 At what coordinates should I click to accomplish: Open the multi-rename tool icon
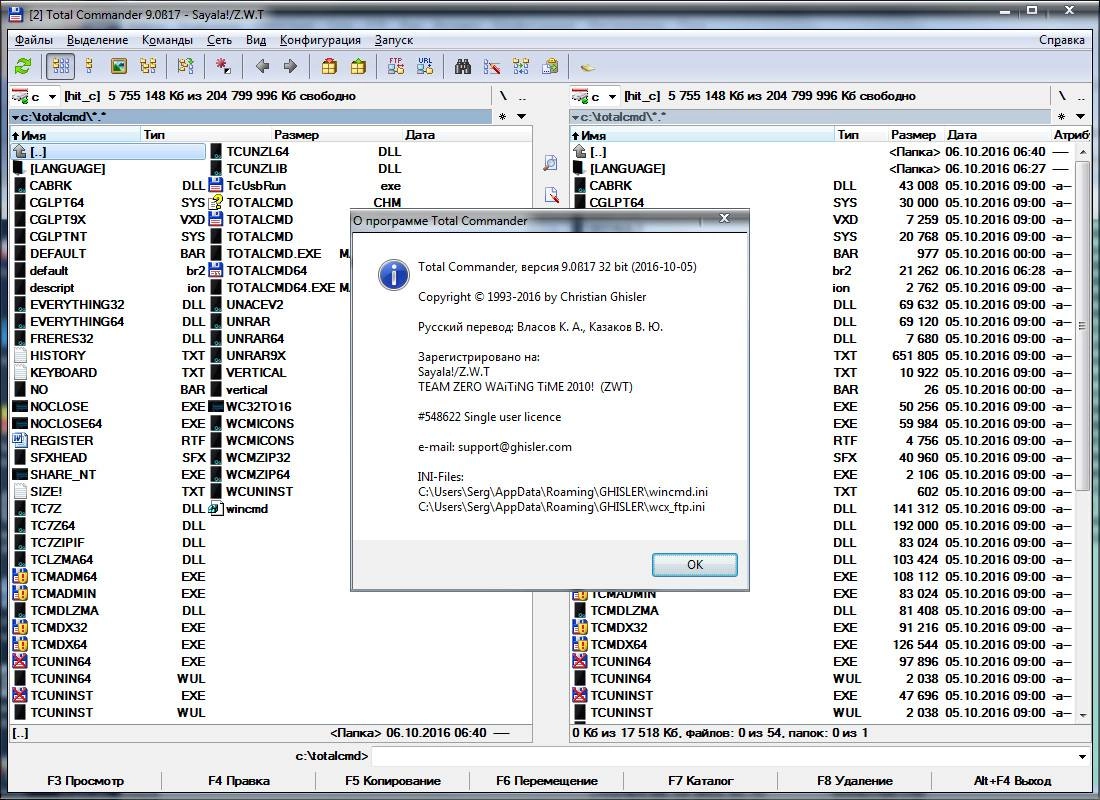click(492, 67)
